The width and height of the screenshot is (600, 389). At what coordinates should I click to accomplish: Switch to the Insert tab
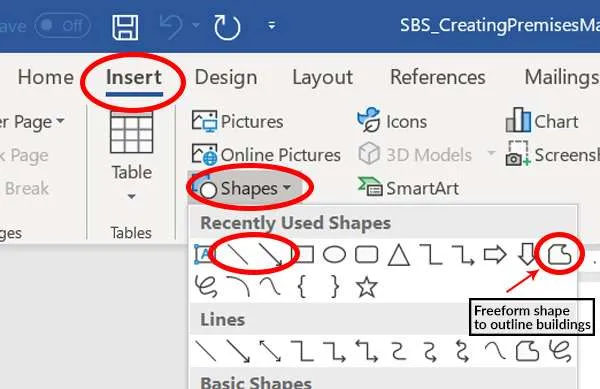134,78
